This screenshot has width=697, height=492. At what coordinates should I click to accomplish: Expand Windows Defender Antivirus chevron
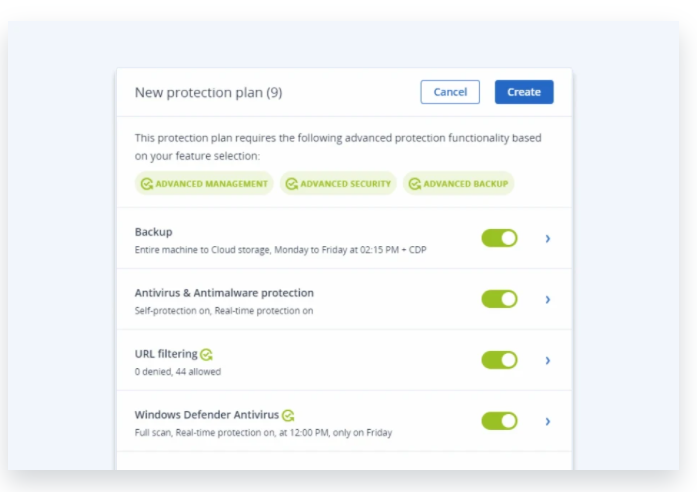click(x=548, y=421)
